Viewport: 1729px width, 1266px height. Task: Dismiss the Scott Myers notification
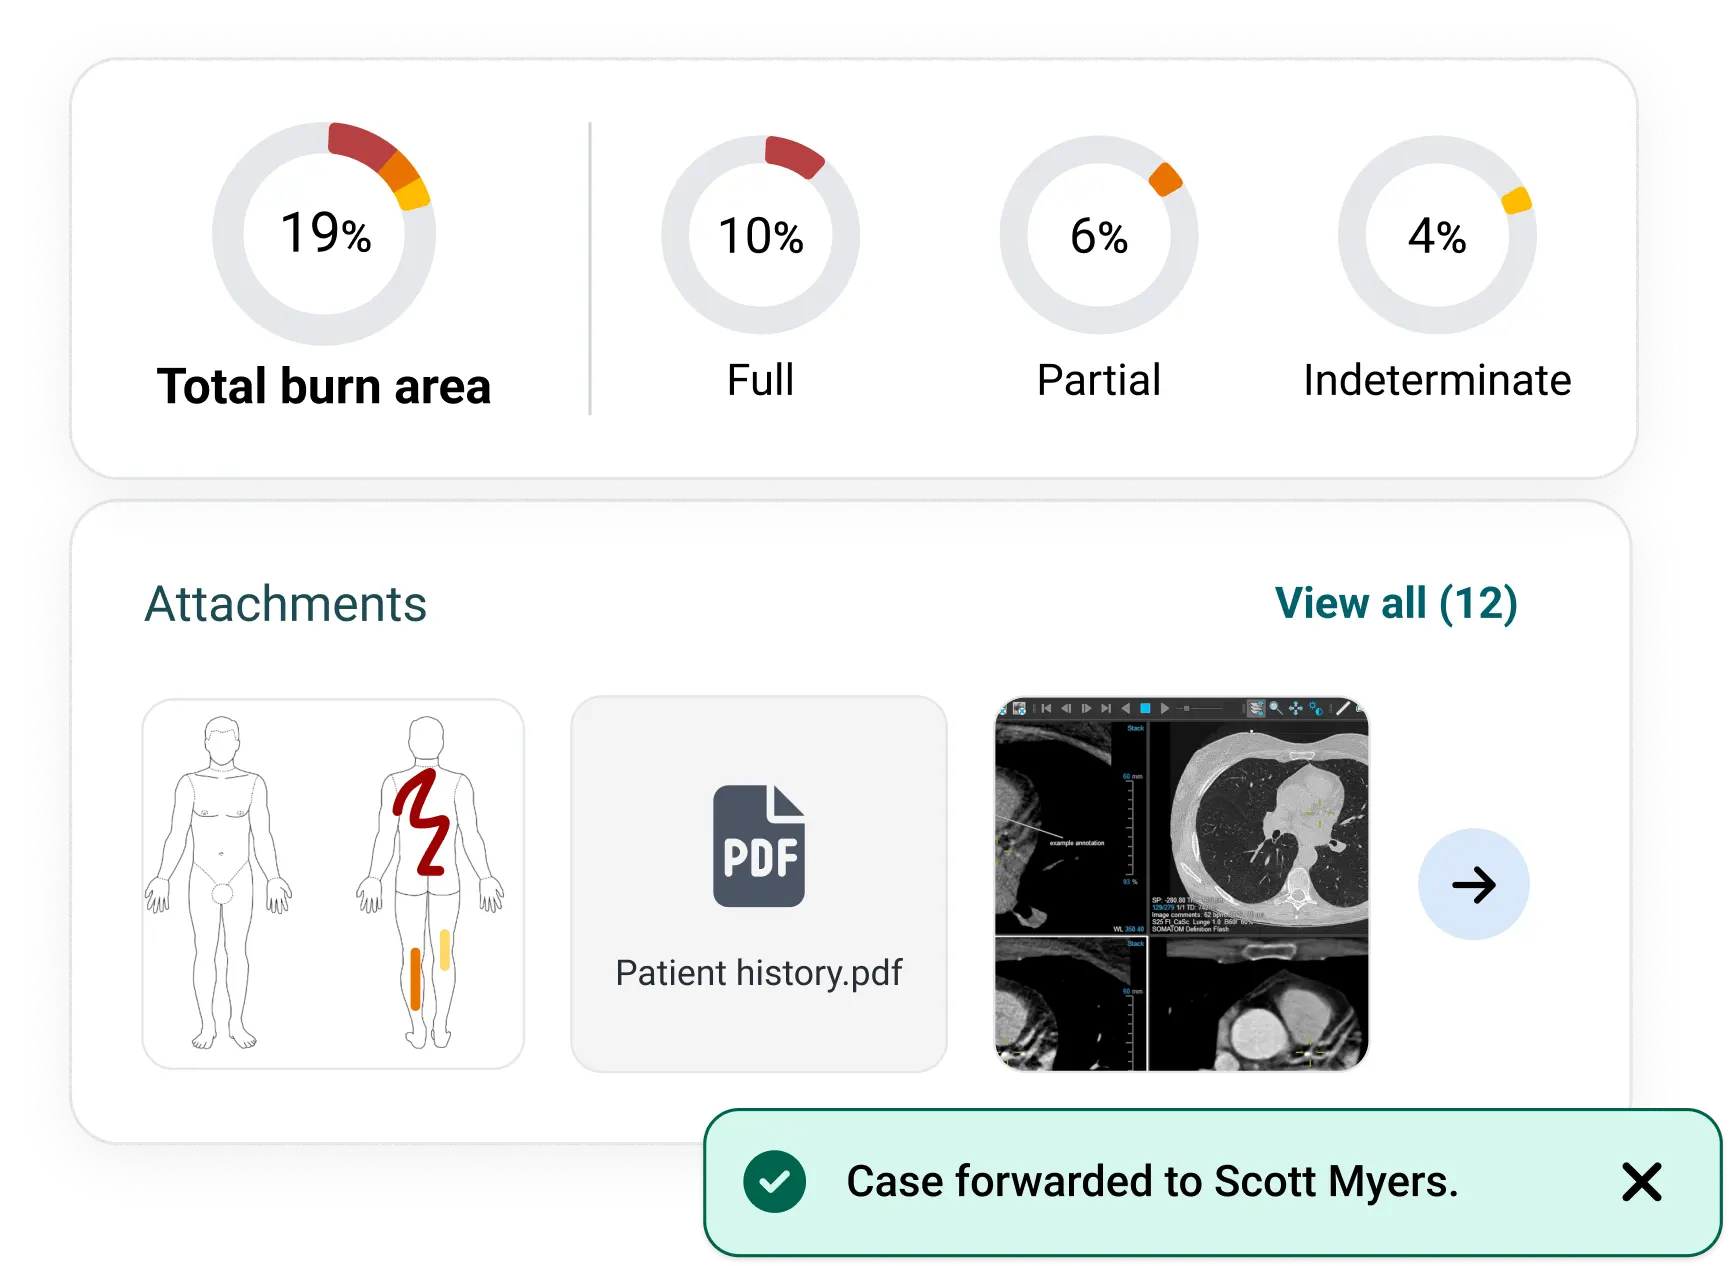point(1641,1183)
